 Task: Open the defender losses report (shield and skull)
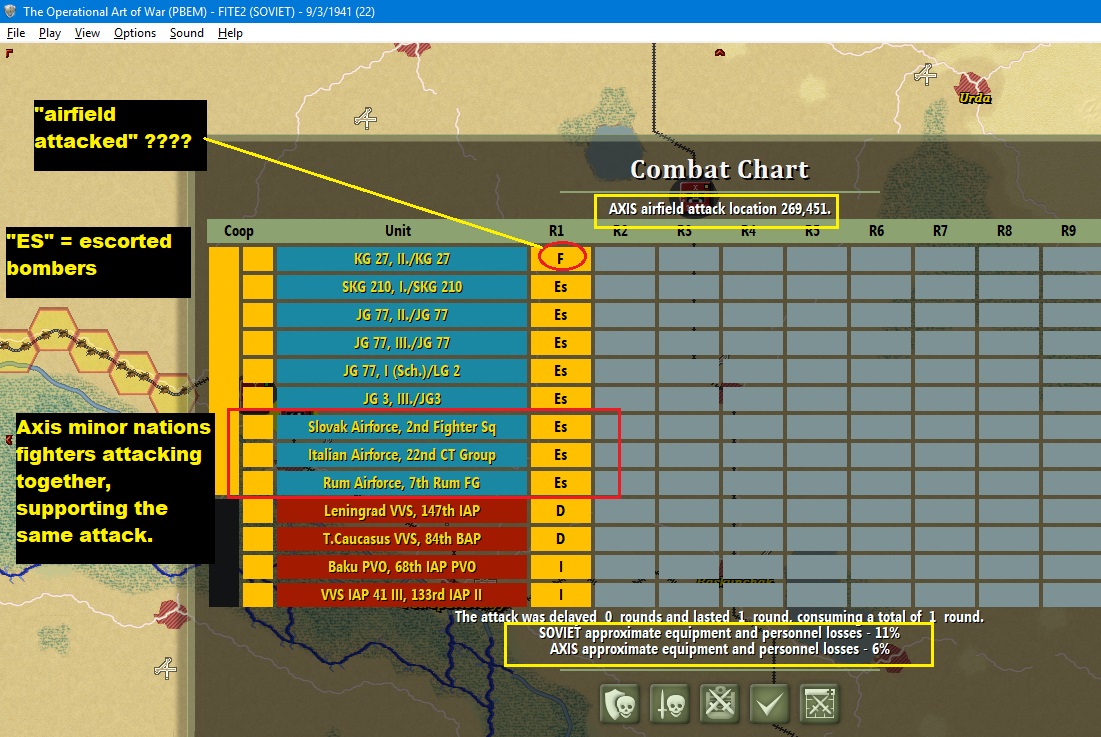pos(620,703)
